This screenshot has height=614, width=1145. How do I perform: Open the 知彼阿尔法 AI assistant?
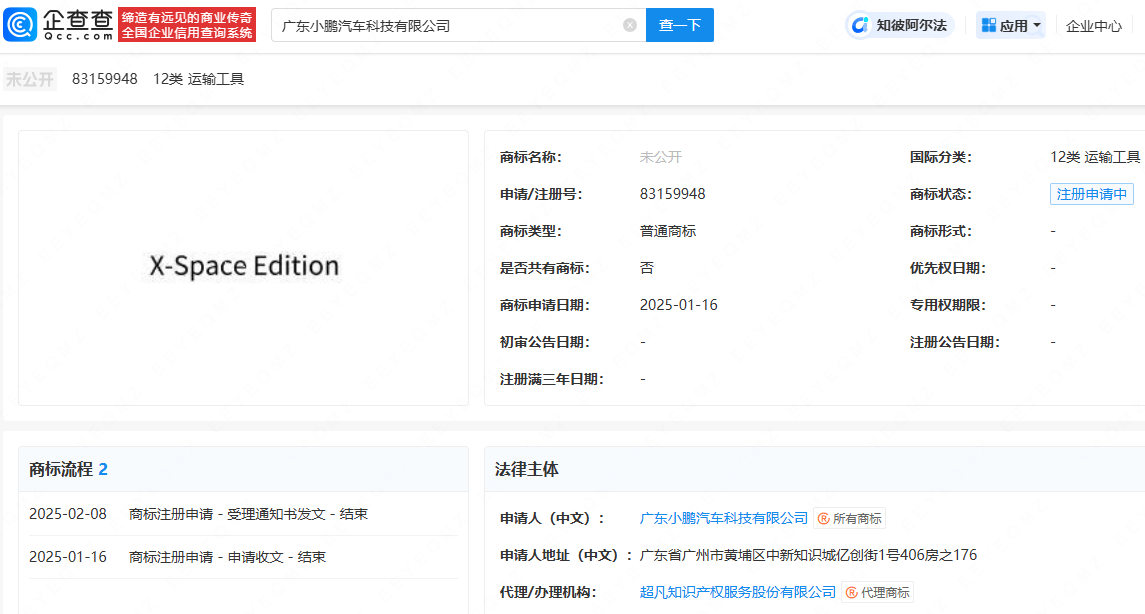click(900, 26)
